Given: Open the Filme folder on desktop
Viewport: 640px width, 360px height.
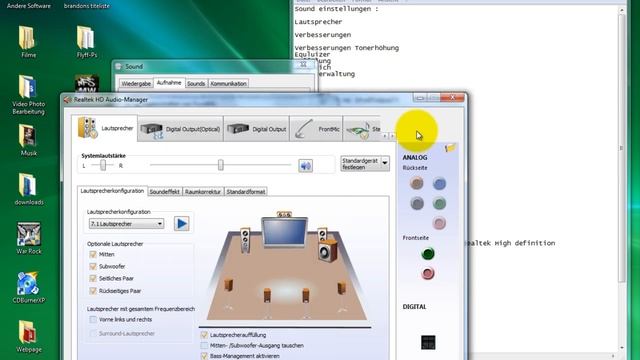Looking at the screenshot, I should coord(28,42).
